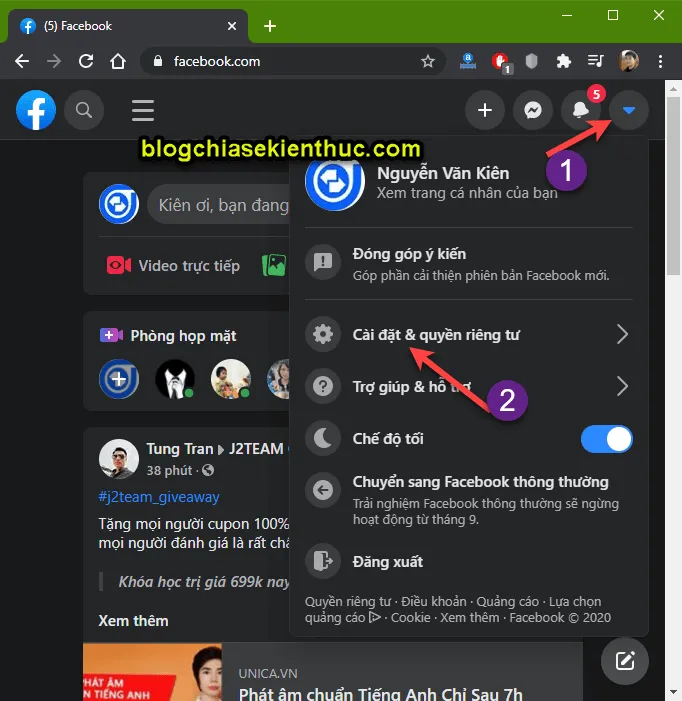
Task: Expand Trợ giúp & hỗ trợ chevron
Action: (622, 386)
